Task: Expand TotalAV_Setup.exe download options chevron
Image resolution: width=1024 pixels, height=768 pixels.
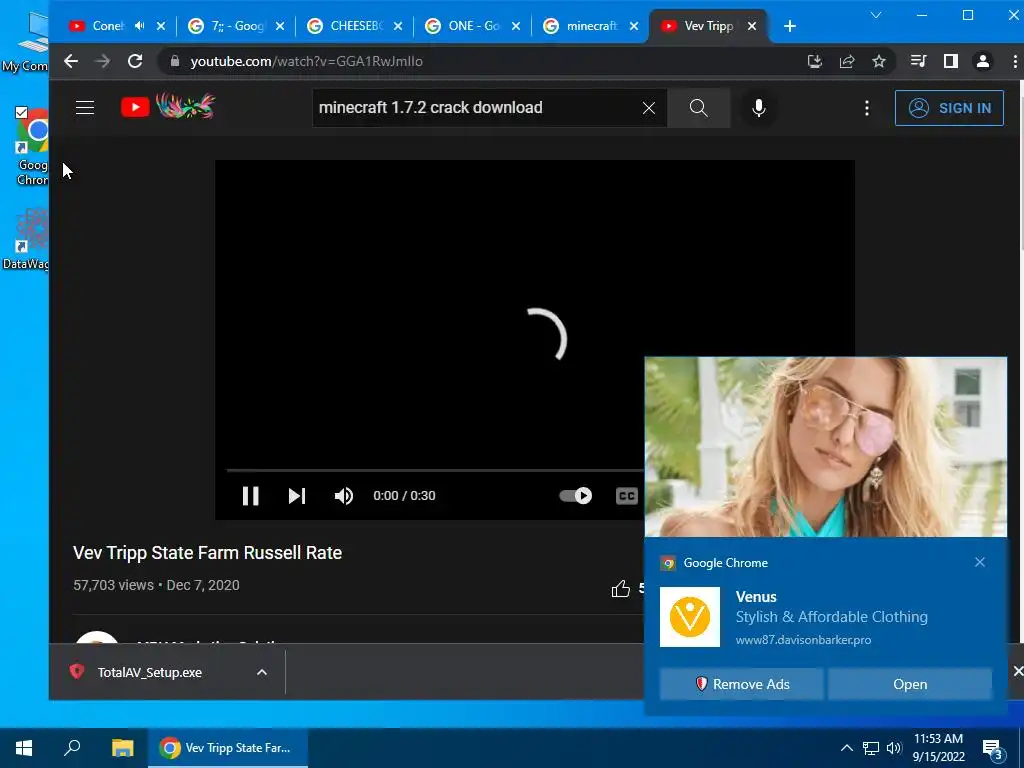Action: (262, 673)
